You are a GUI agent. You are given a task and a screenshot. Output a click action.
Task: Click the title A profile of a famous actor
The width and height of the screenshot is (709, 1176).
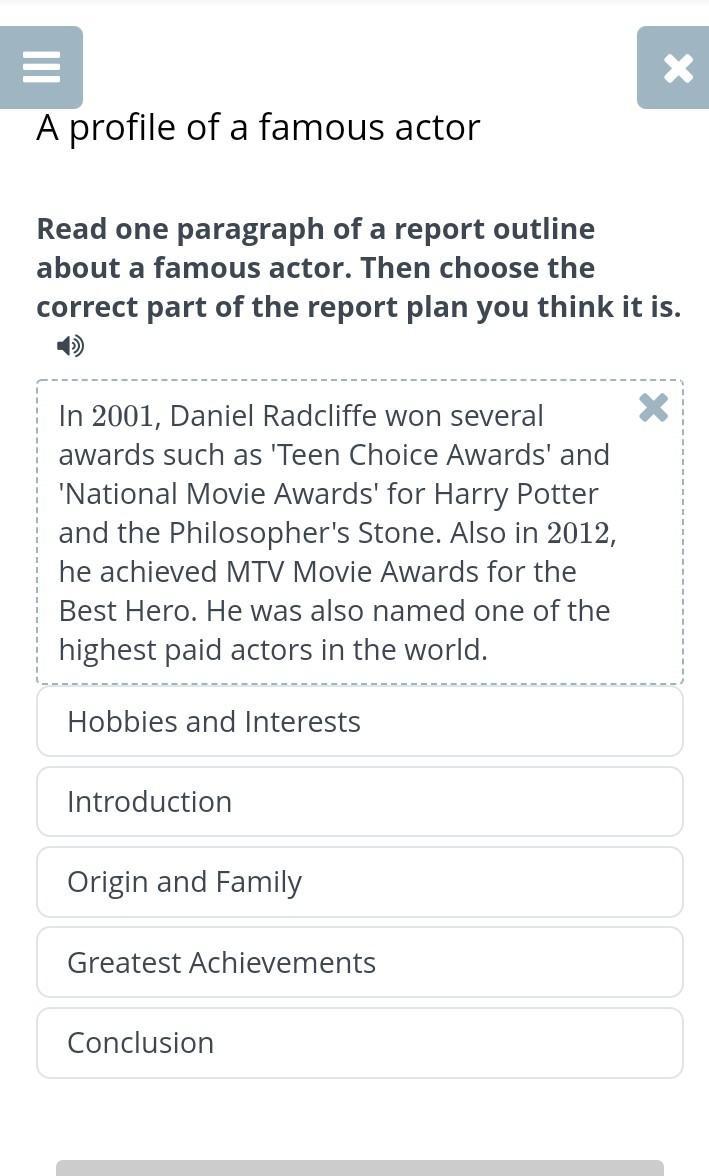258,128
